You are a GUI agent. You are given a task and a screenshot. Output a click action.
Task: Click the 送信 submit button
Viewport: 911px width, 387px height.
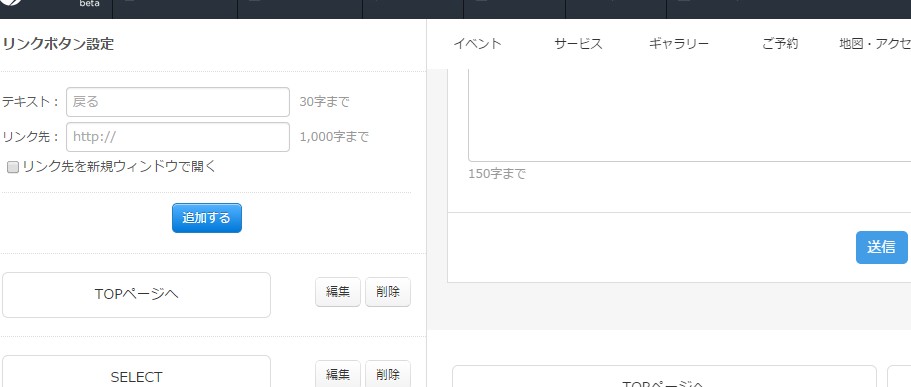[881, 247]
